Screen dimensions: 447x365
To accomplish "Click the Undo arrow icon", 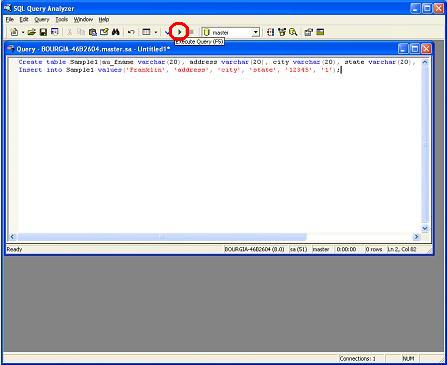I will [131, 32].
